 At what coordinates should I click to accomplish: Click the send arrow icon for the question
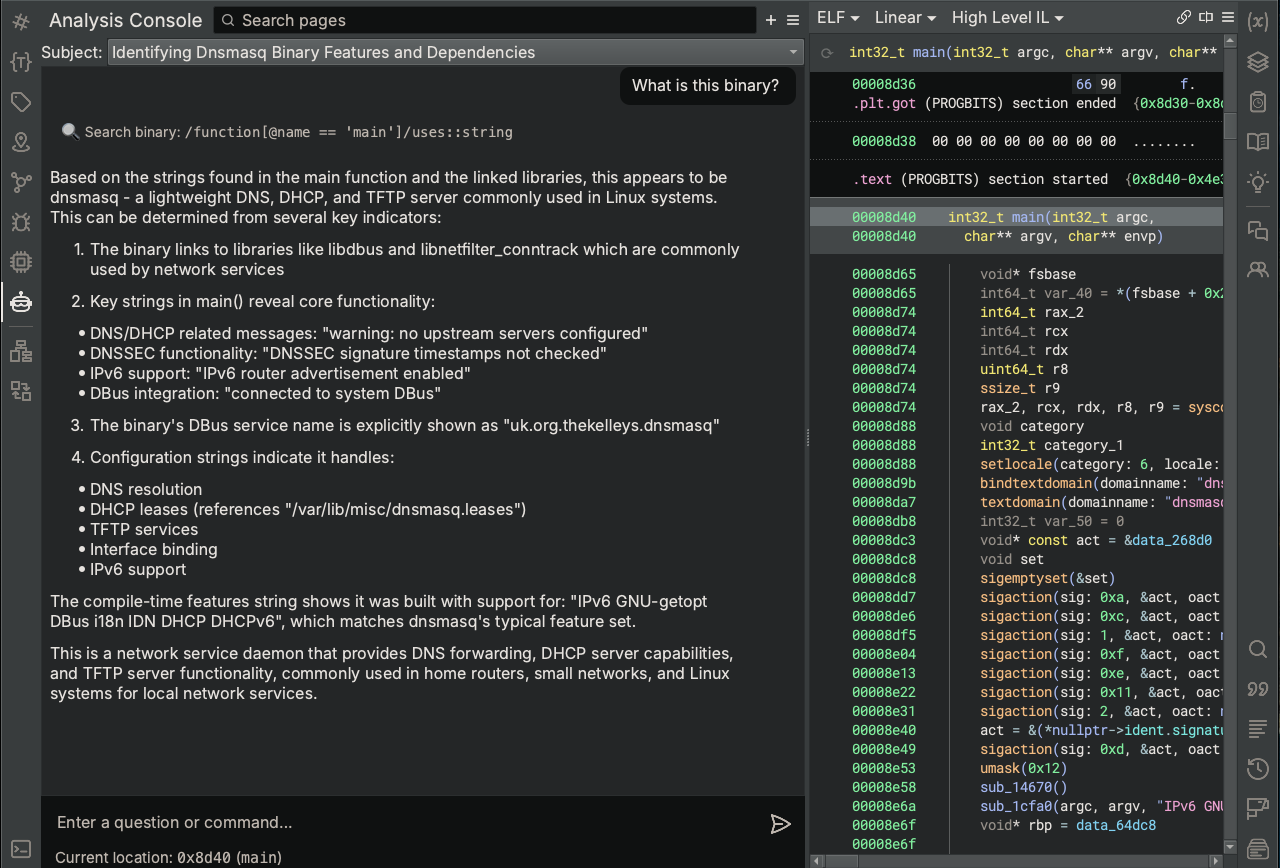point(781,824)
